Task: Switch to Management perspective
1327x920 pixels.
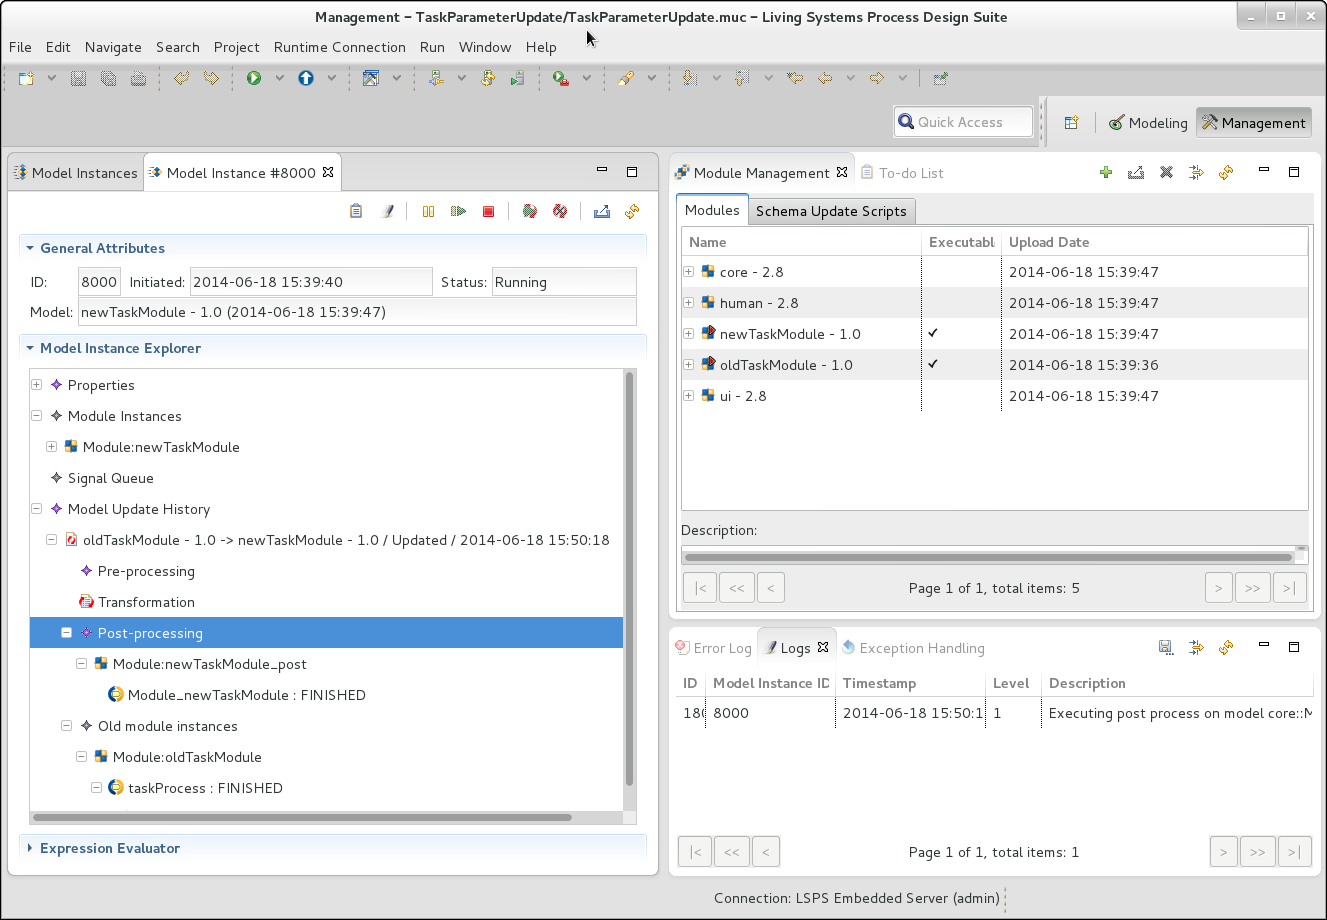Action: [1254, 123]
